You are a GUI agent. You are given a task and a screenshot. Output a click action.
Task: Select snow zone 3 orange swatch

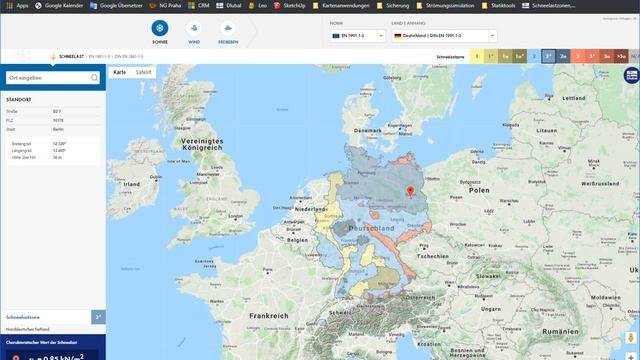[578, 56]
